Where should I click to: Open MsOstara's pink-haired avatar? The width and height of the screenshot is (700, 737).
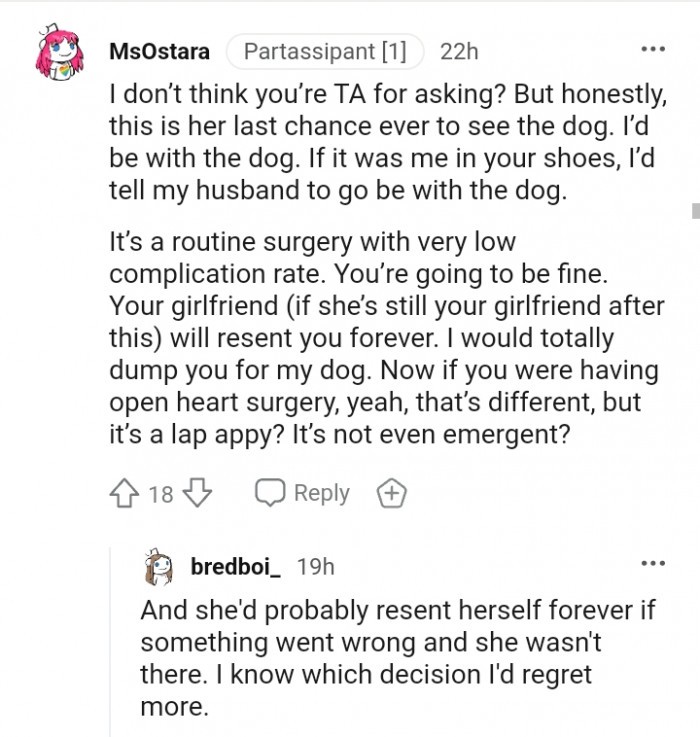pos(59,54)
